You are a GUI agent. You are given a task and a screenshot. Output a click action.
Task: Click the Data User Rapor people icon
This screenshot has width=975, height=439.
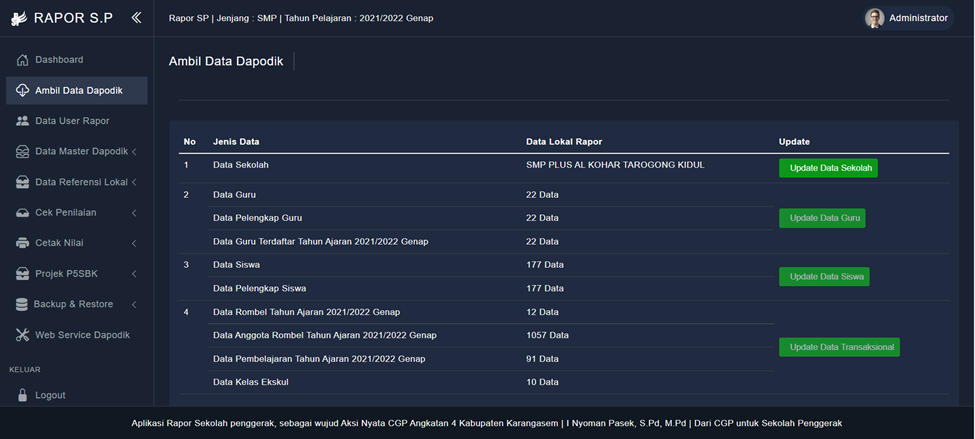tap(22, 121)
